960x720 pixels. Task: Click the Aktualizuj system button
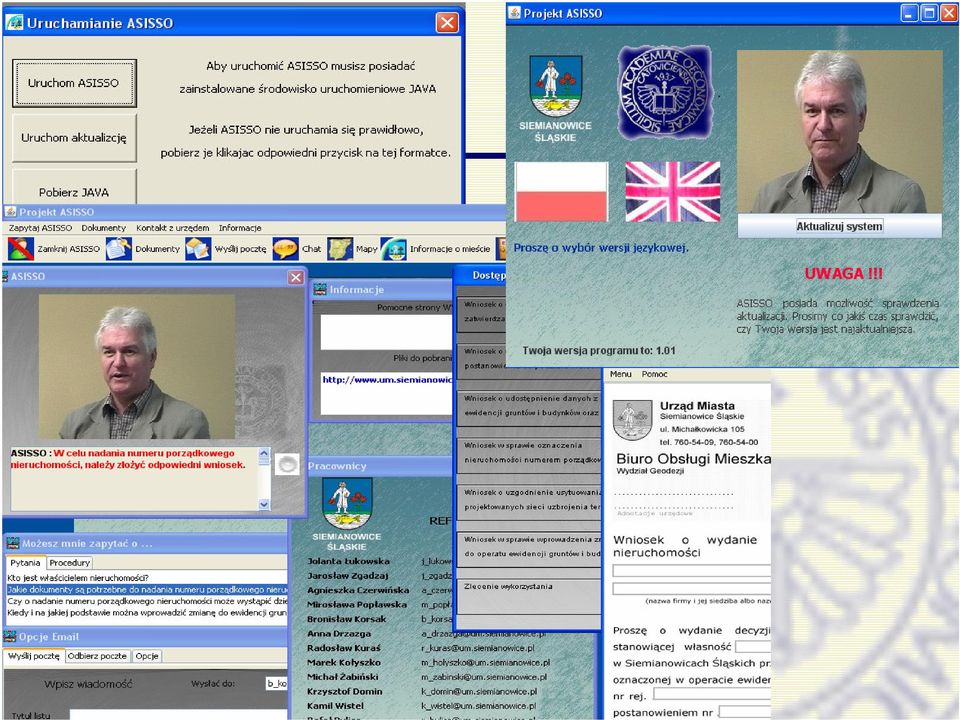[x=839, y=226]
